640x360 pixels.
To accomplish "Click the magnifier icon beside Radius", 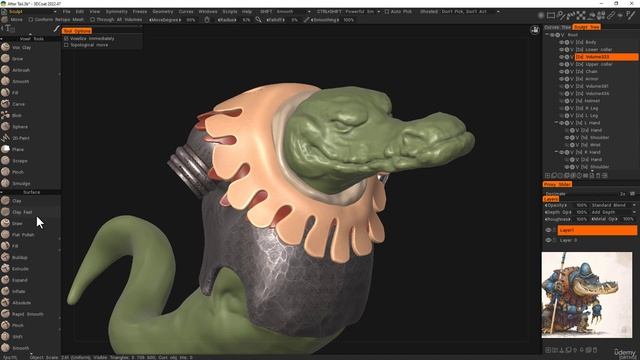I will [258, 20].
